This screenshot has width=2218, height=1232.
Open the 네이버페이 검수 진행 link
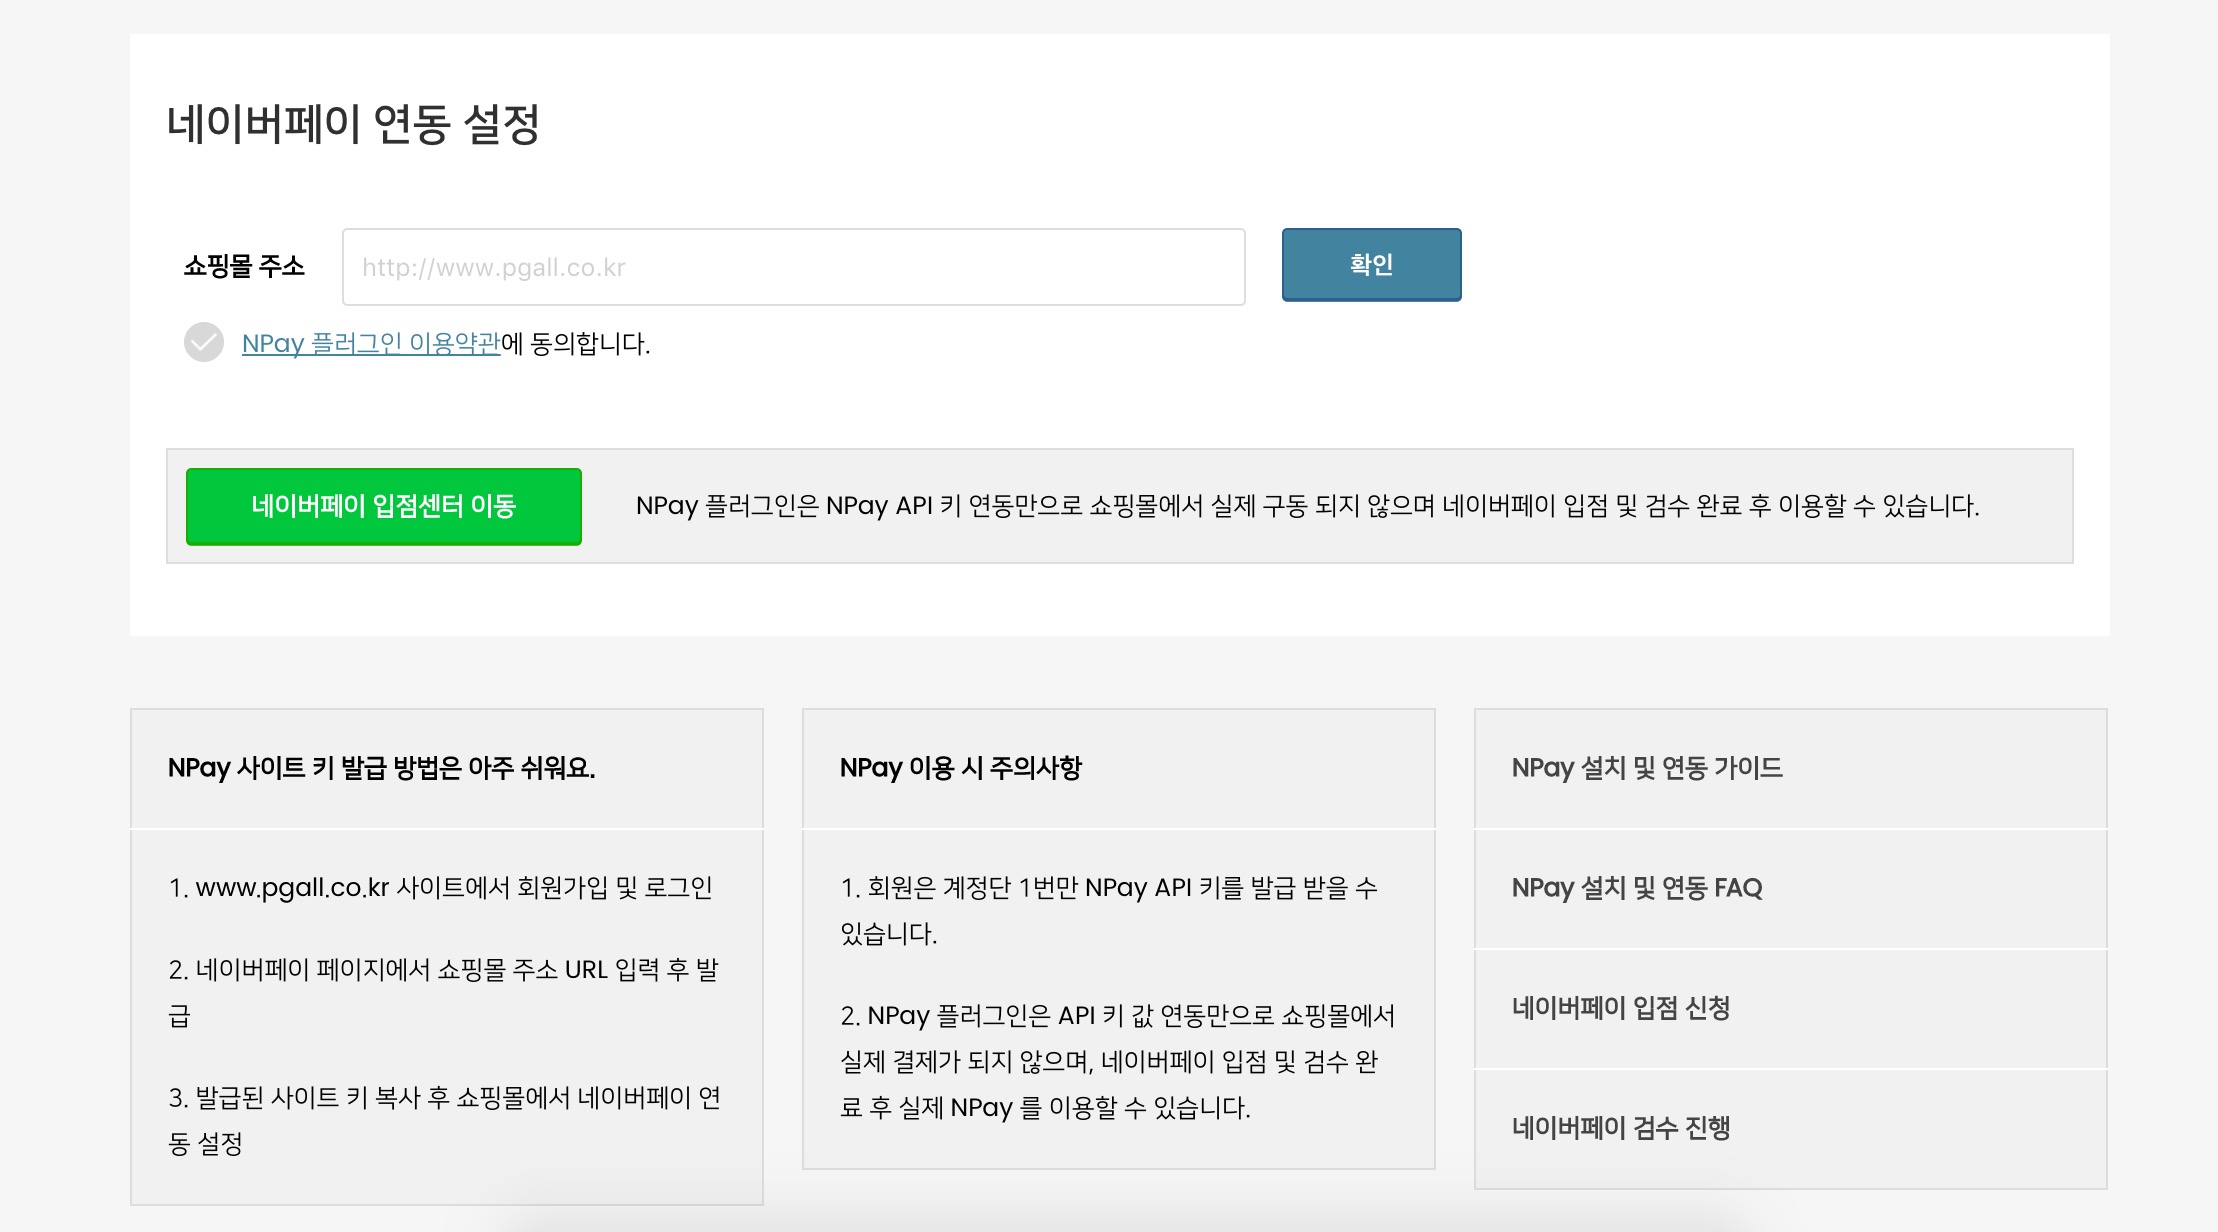(1621, 1128)
